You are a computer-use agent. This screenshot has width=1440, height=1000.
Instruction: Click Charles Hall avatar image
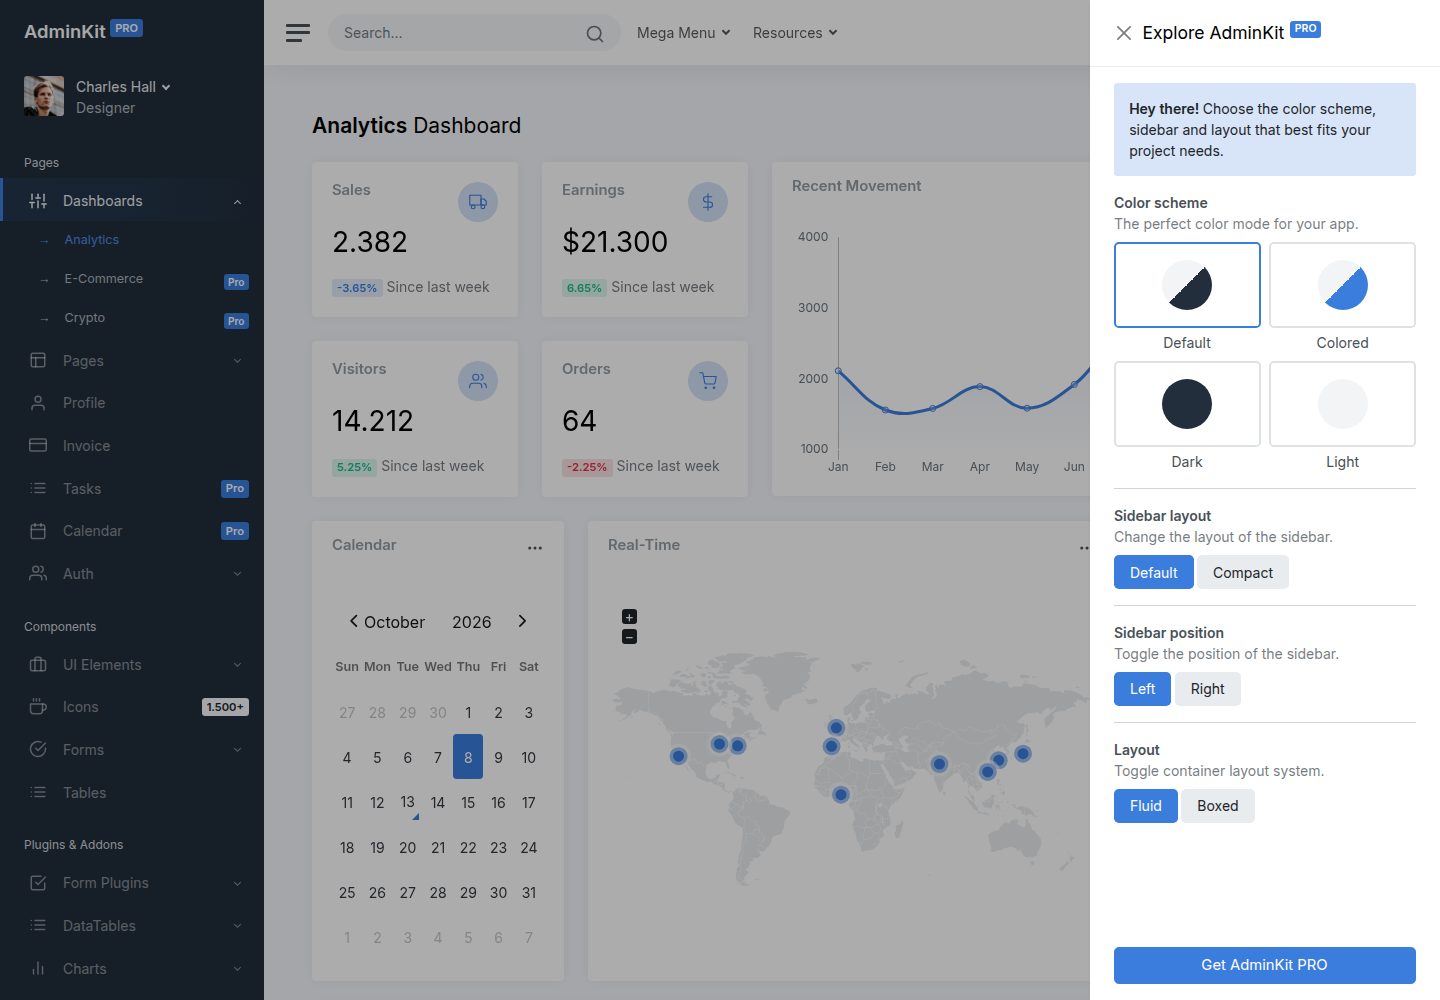(x=44, y=96)
